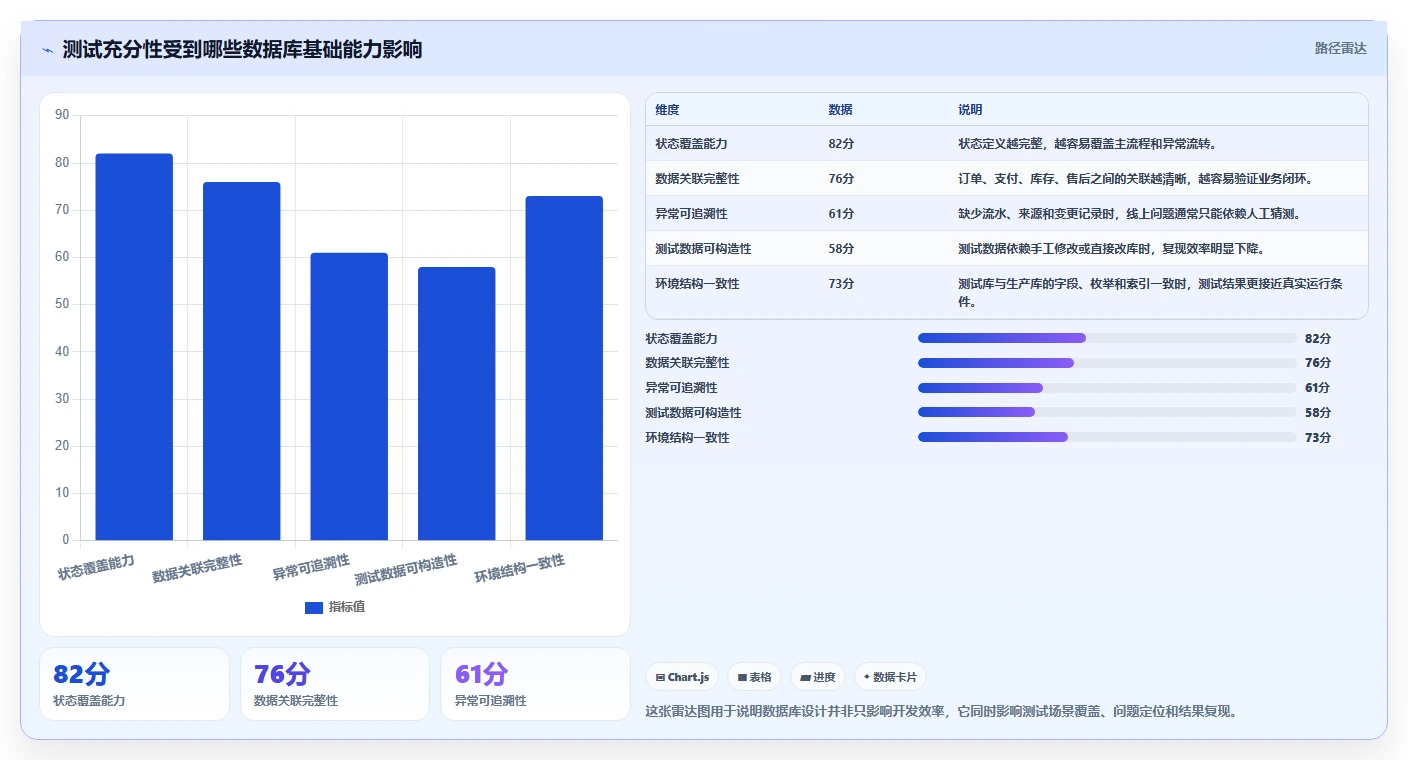Click the 说明 table column header
Viewport: 1408px width, 760px height.
(x=970, y=110)
